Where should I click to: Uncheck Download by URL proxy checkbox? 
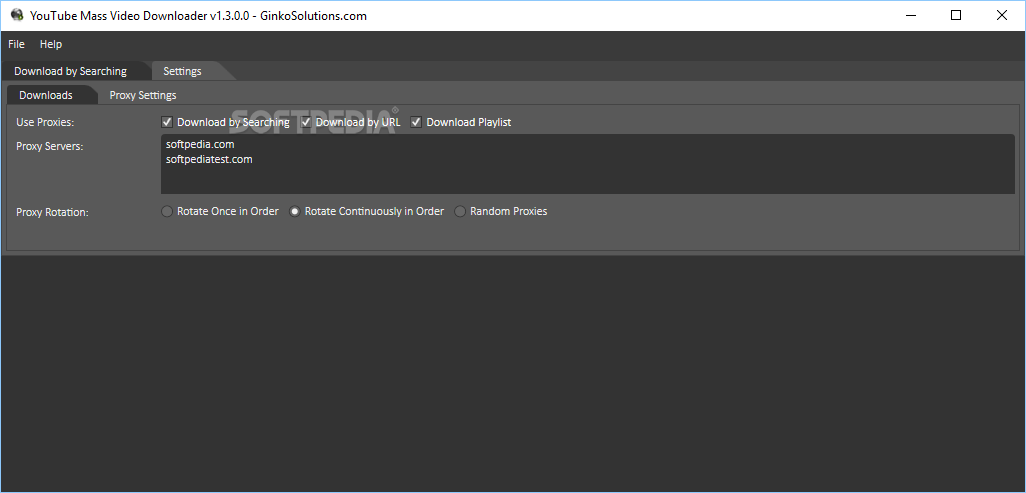coord(306,122)
